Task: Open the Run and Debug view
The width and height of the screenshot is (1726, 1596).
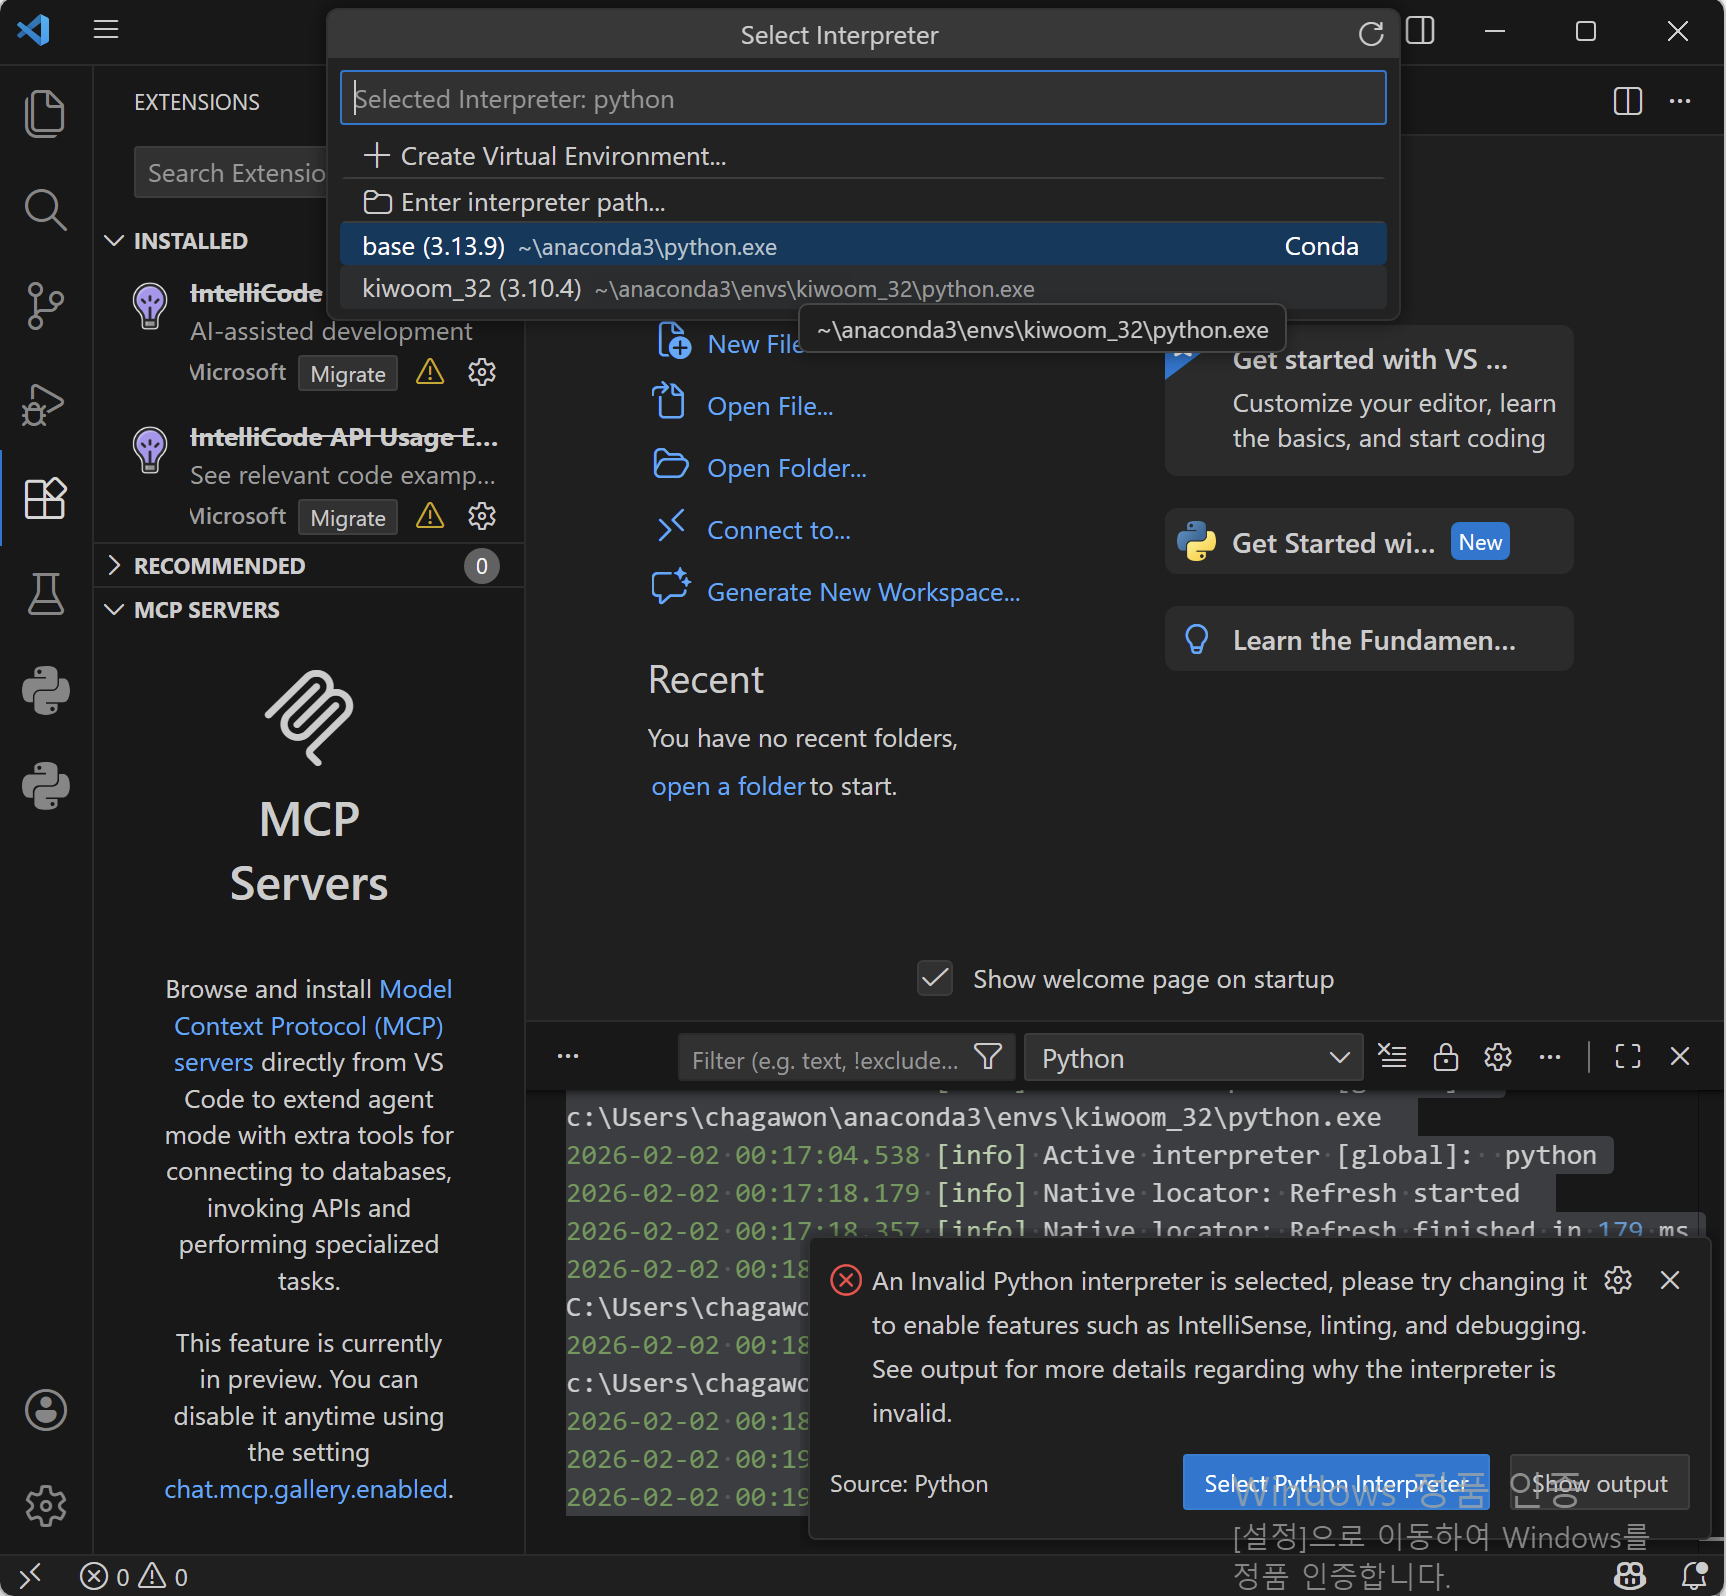Action: (45, 403)
